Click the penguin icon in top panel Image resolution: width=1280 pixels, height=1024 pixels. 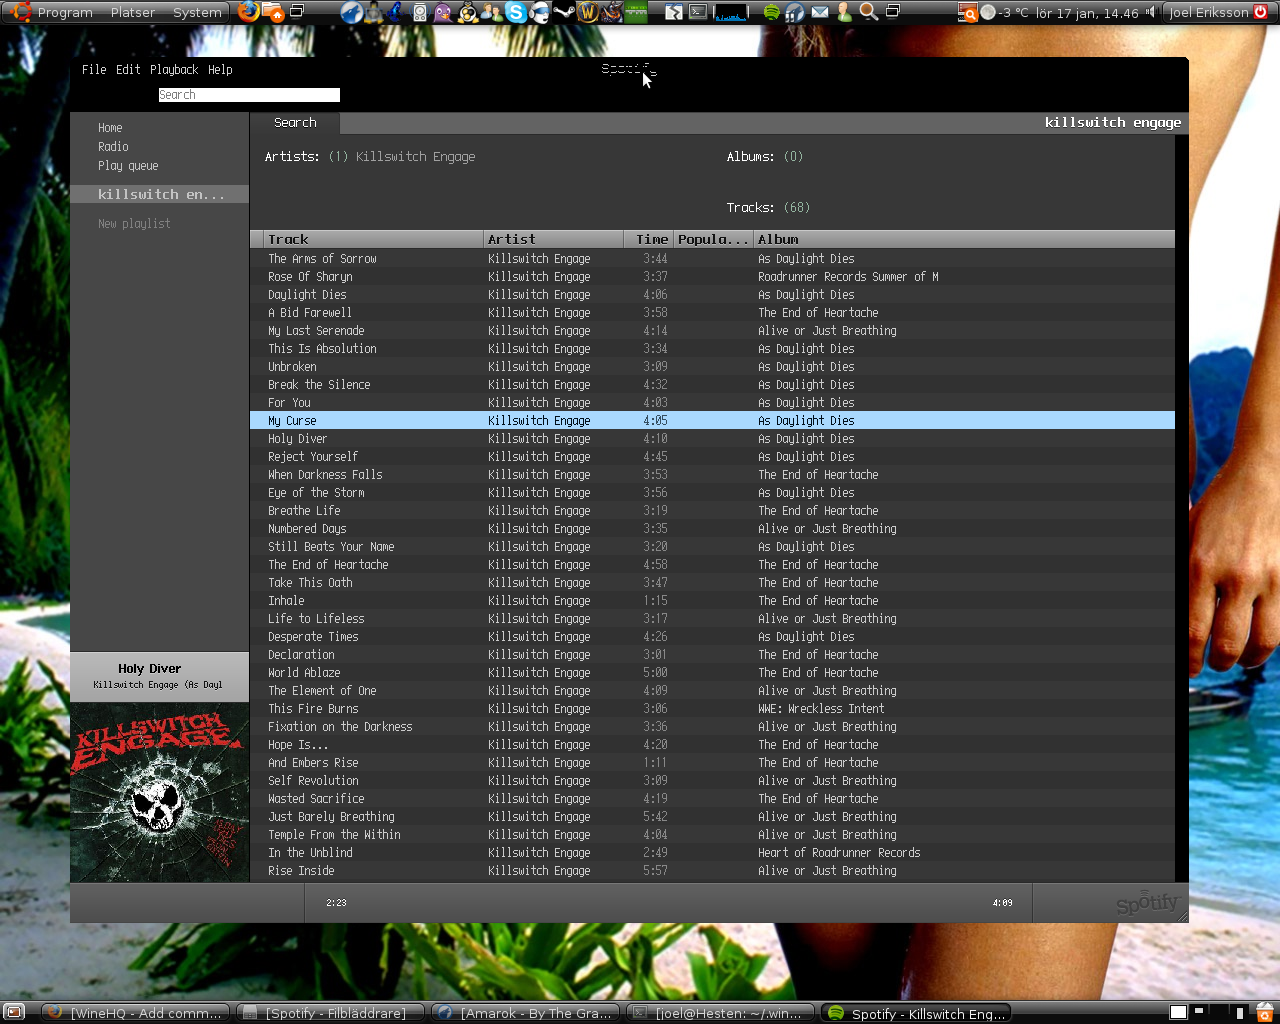point(467,12)
